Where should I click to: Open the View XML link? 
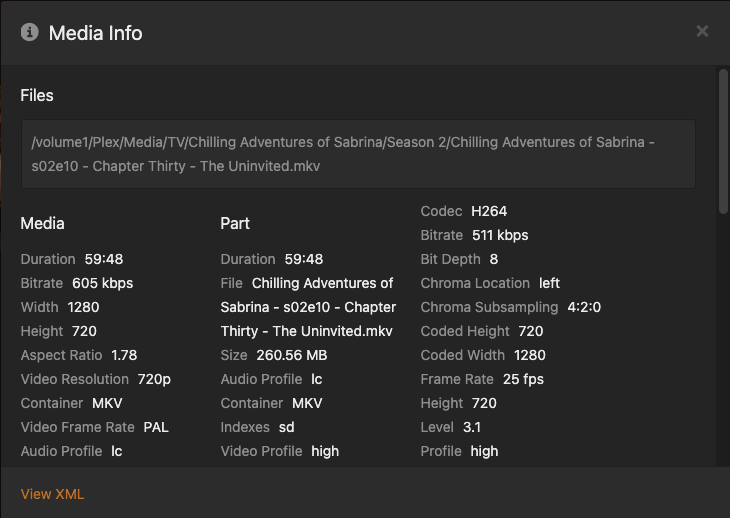(x=52, y=494)
